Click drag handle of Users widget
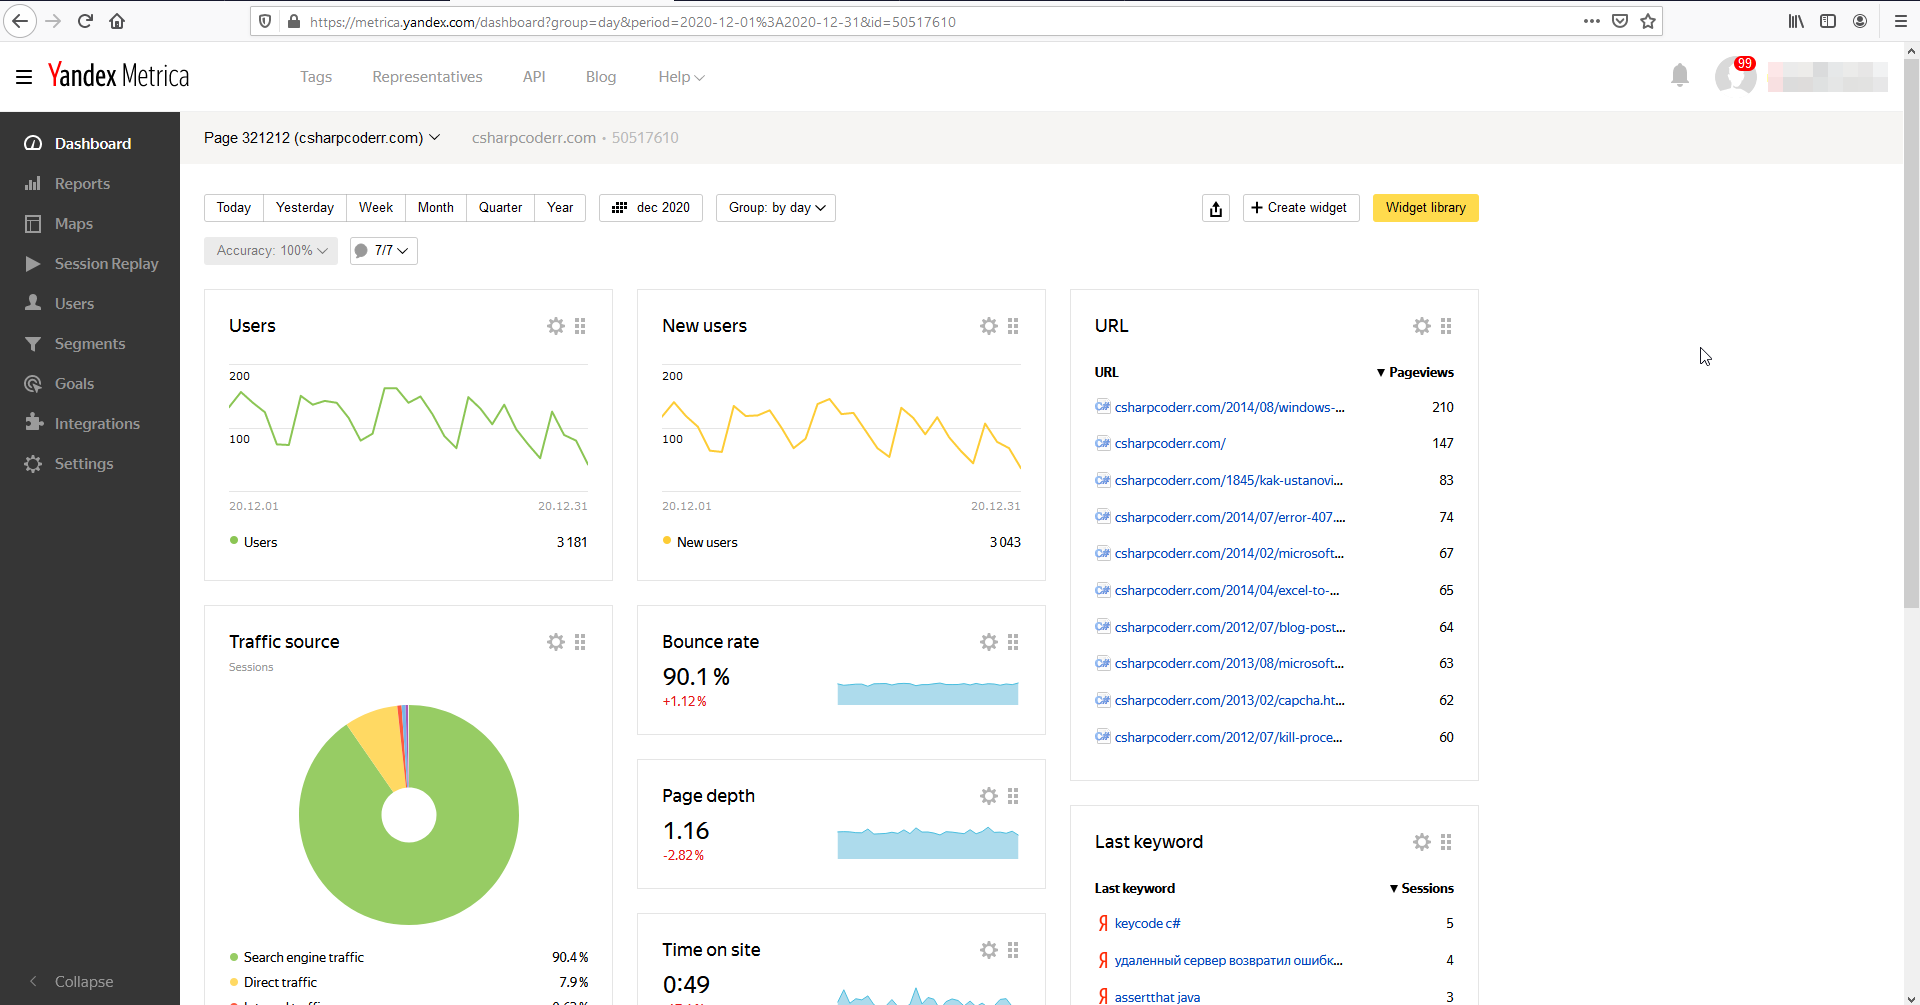Viewport: 1920px width, 1005px height. pyautogui.click(x=580, y=326)
